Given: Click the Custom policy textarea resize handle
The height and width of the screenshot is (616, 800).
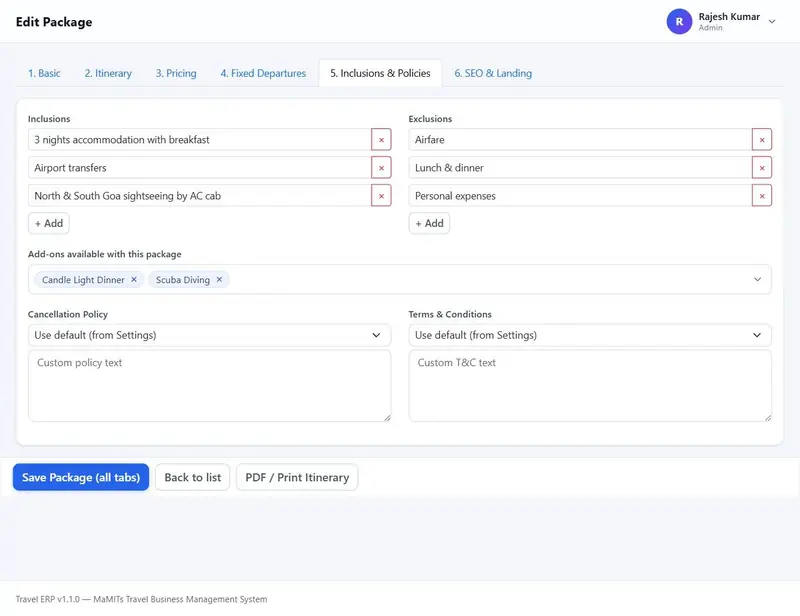Looking at the screenshot, I should 387,418.
